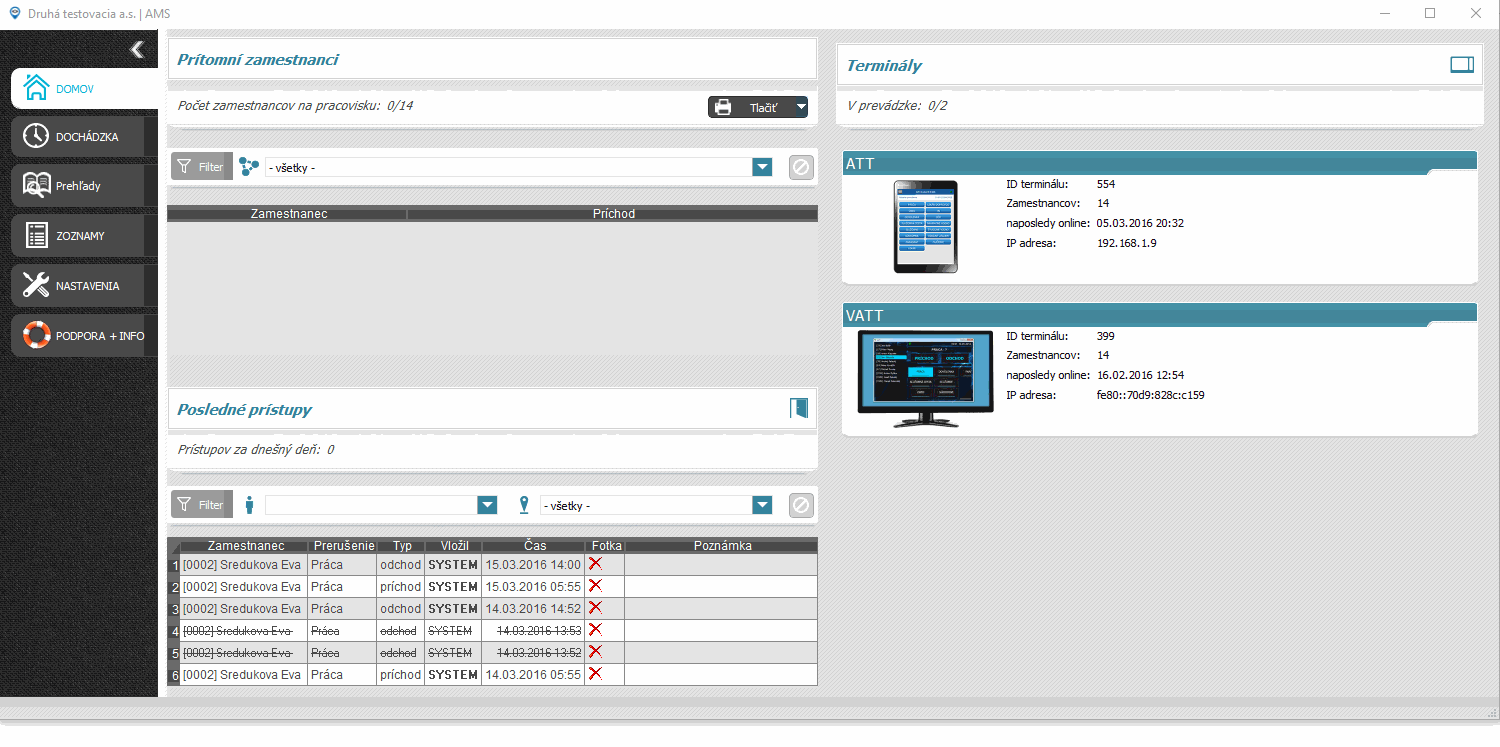1500x747 pixels.
Task: Click the Typ column header
Action: pyautogui.click(x=402, y=546)
